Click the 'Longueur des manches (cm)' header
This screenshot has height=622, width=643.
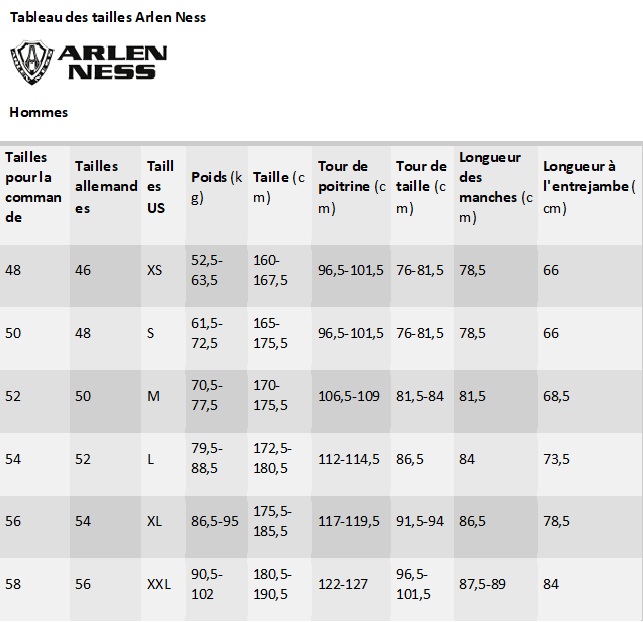[495, 187]
